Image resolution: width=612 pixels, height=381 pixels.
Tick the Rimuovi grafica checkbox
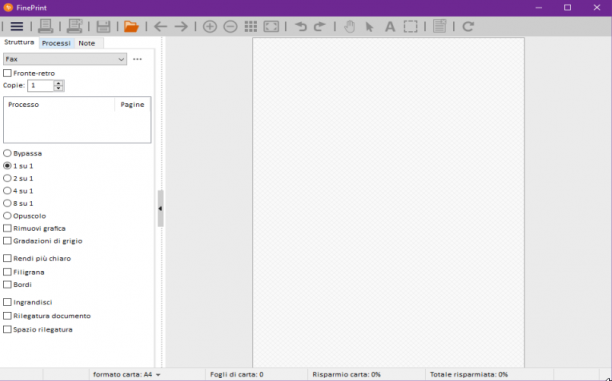(x=7, y=228)
